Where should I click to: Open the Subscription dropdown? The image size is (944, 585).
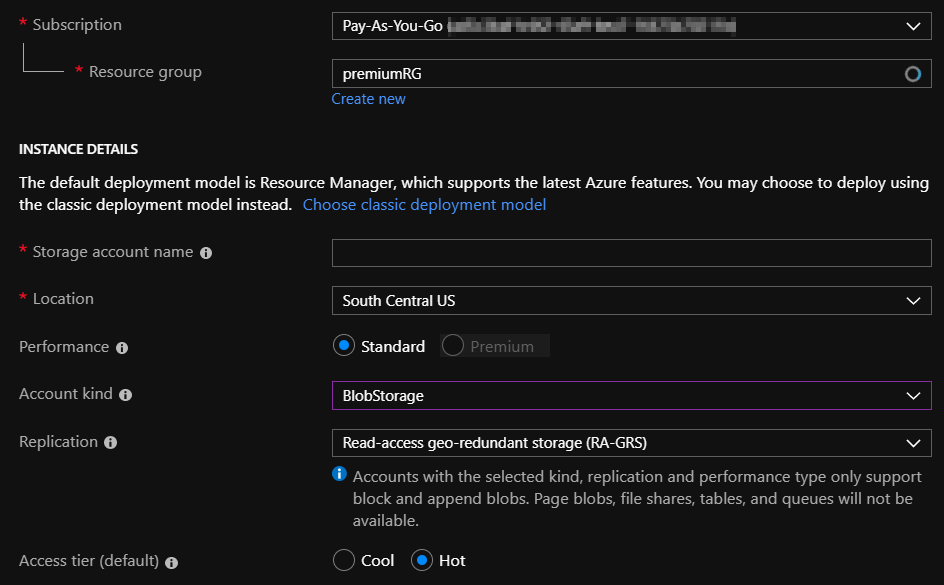coord(631,26)
